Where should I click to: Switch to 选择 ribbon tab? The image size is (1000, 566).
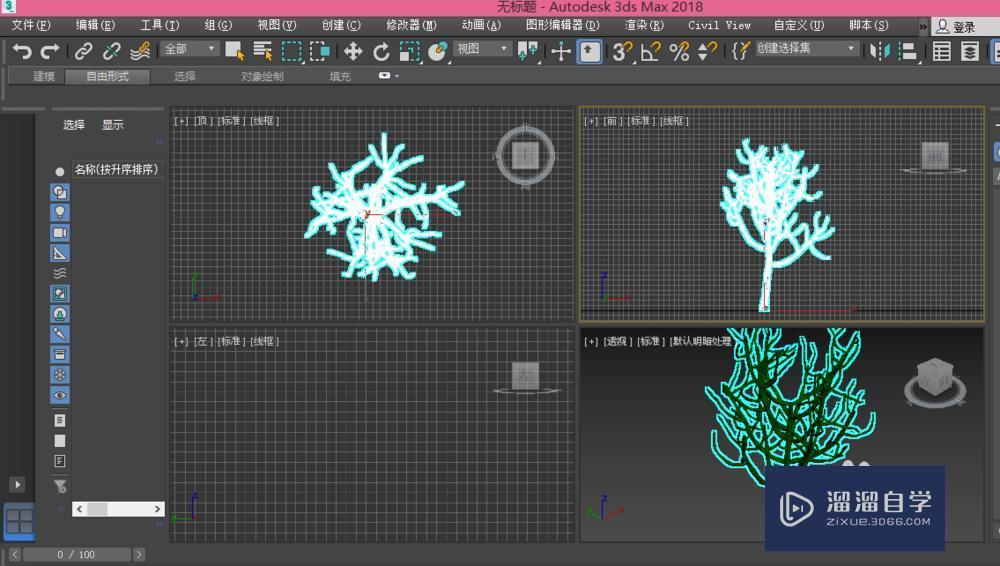pos(185,77)
